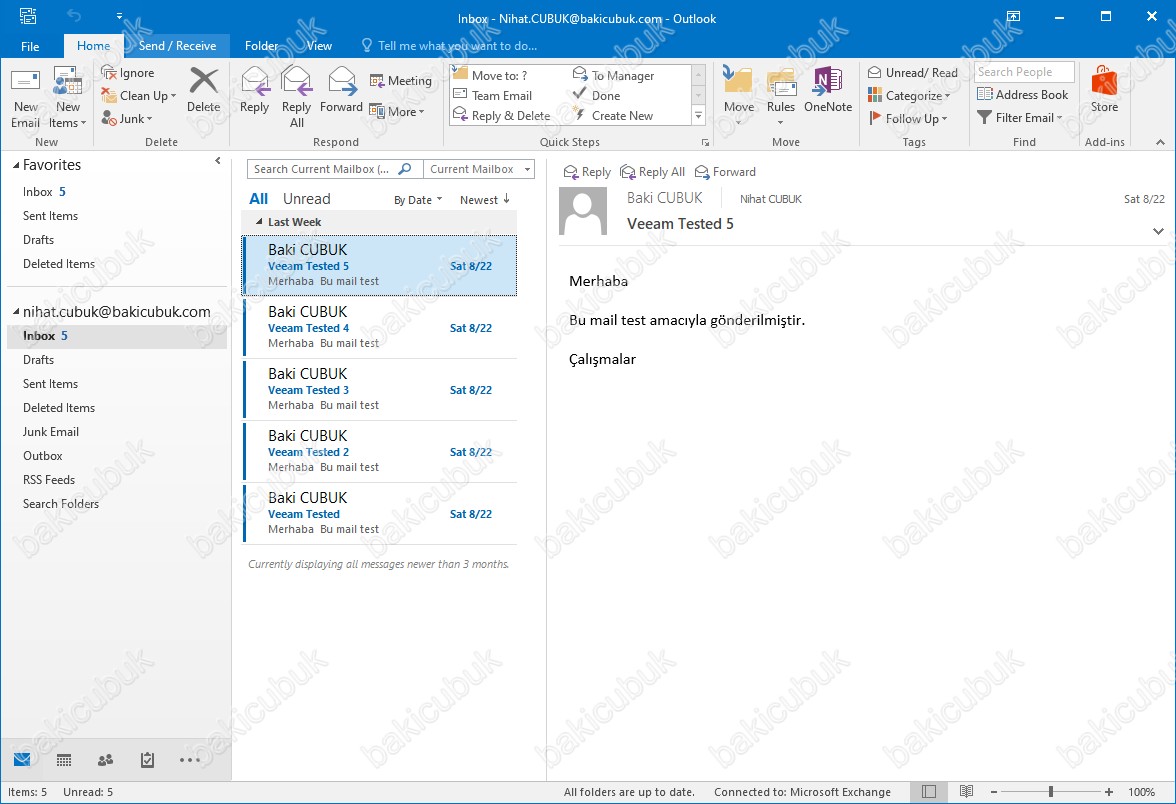The image size is (1176, 804).
Task: Toggle Unread/ Read status
Action: point(913,73)
